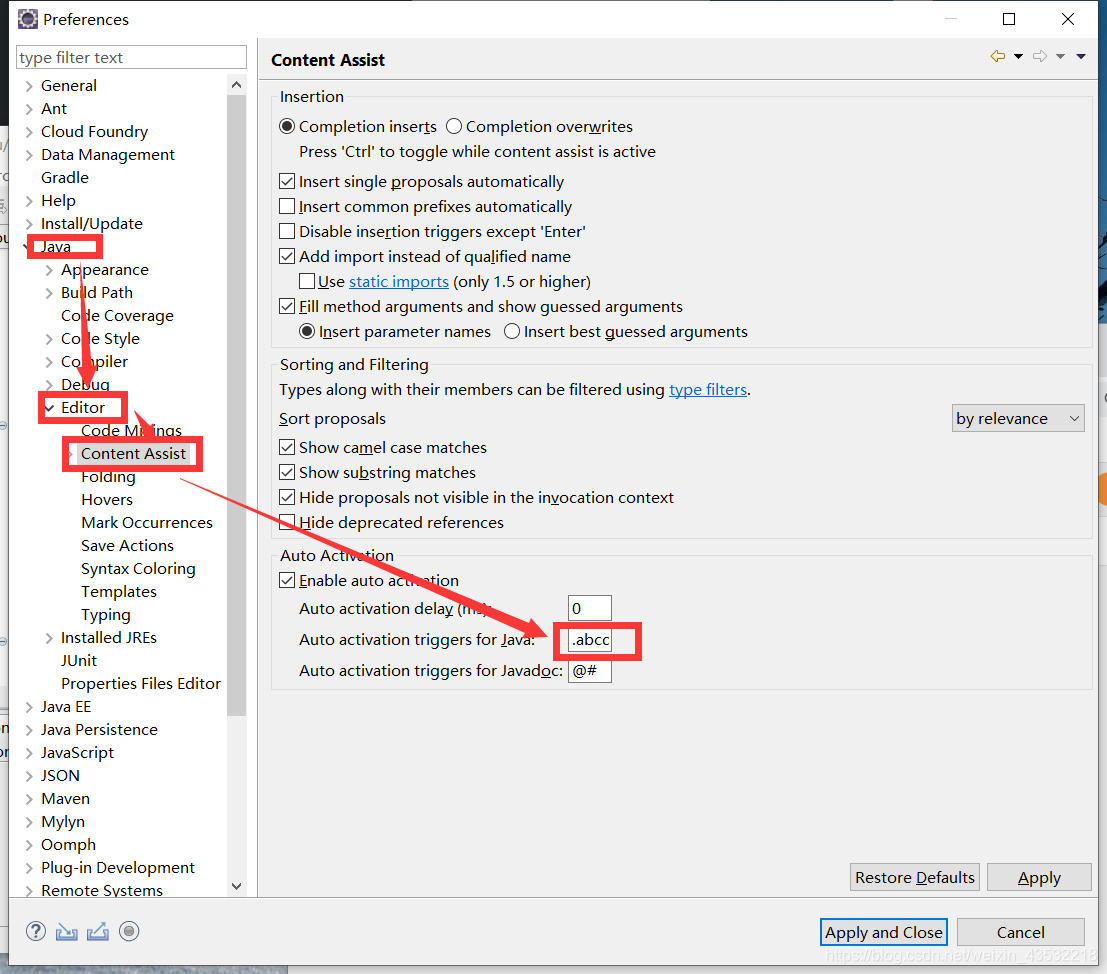1107x974 pixels.
Task: Open the view menu triangle
Action: click(x=1081, y=56)
